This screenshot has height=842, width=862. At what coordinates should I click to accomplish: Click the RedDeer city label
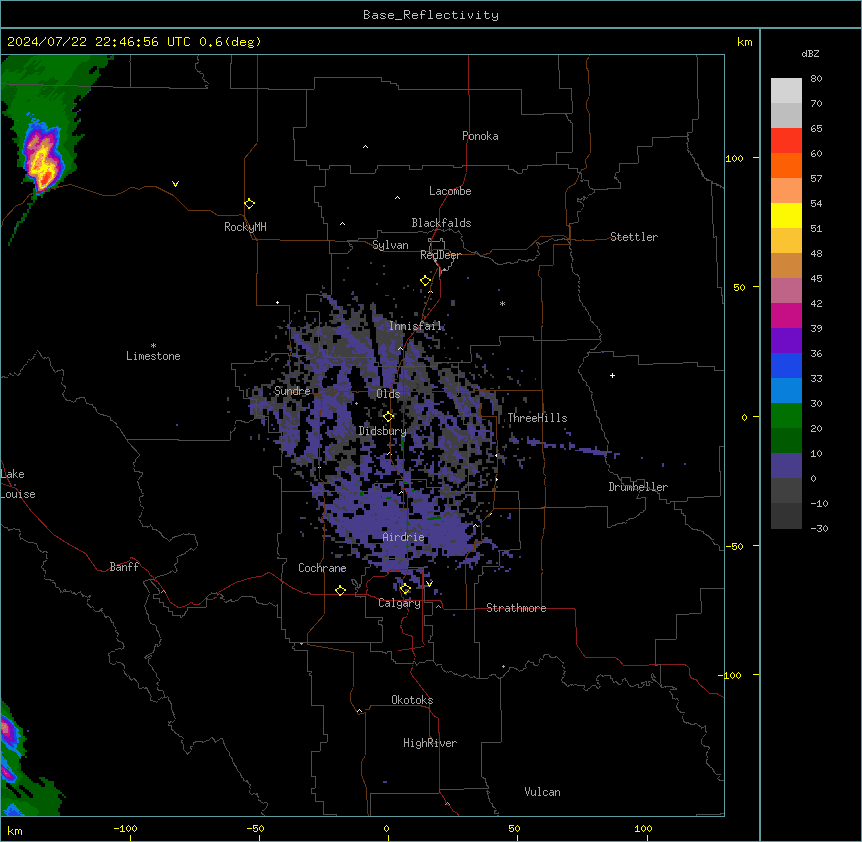(440, 255)
